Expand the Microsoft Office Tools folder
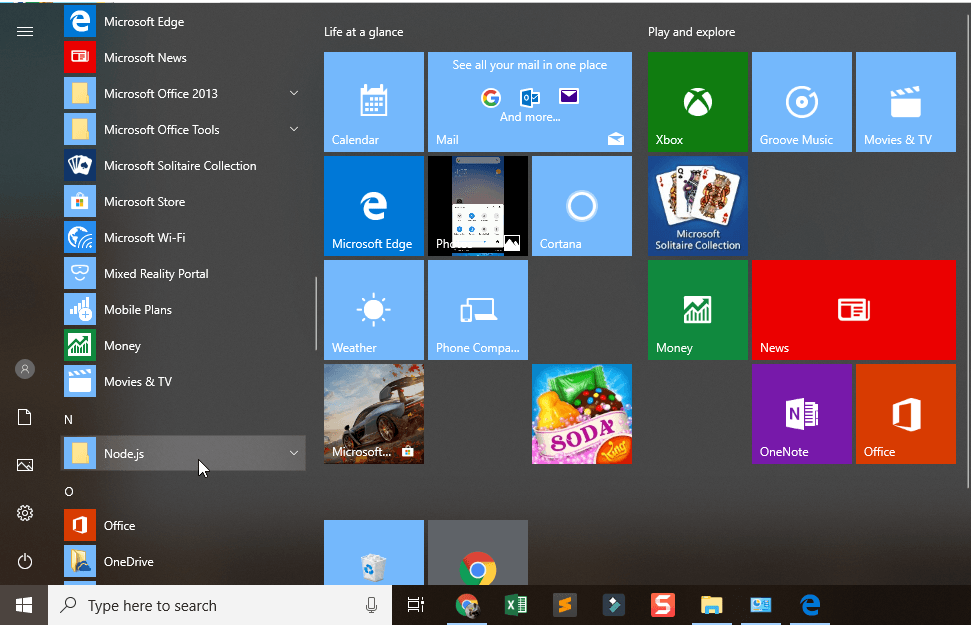Screen dimensions: 977x625 (184, 130)
